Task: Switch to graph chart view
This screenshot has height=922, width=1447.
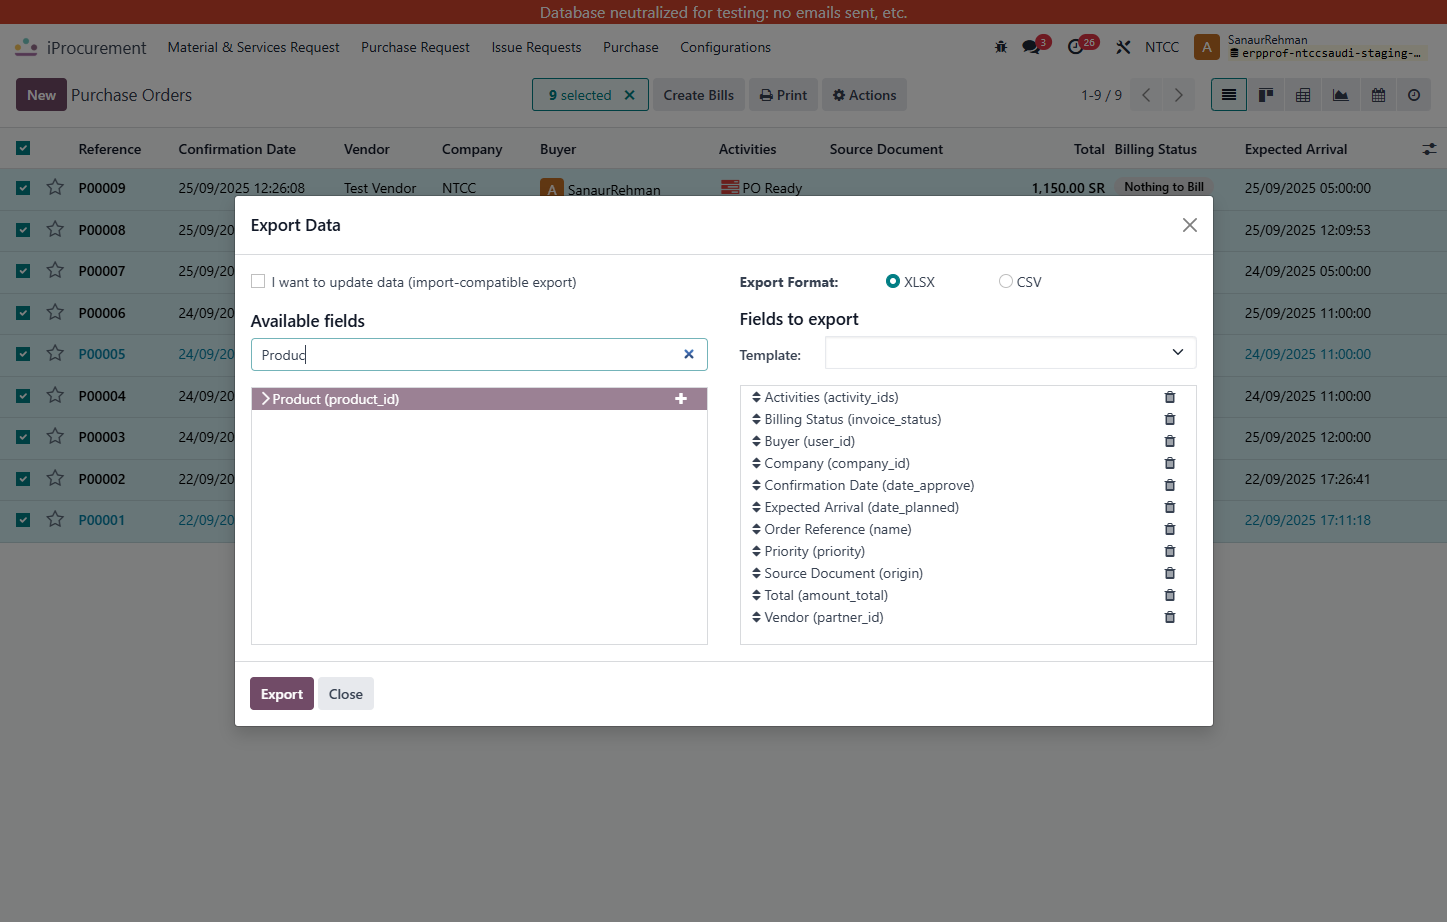Action: (1340, 95)
